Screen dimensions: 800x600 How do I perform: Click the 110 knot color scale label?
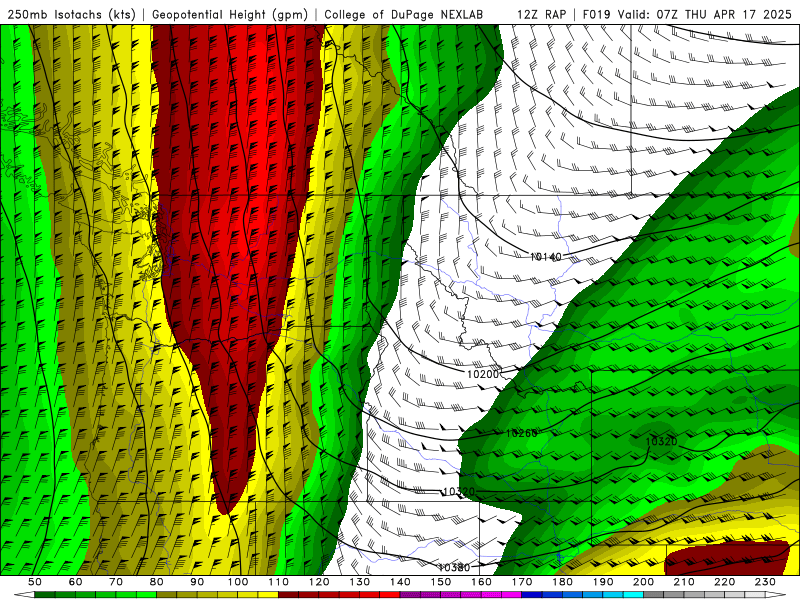pos(279,582)
